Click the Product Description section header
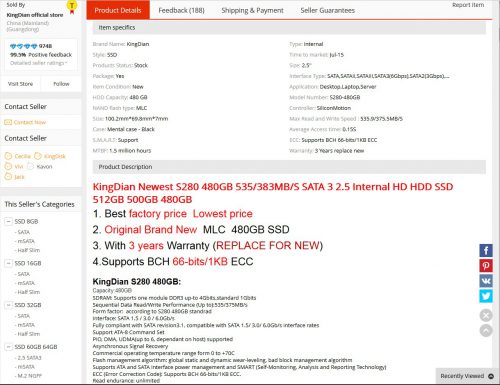The image size is (500, 385). pyautogui.click(x=289, y=167)
